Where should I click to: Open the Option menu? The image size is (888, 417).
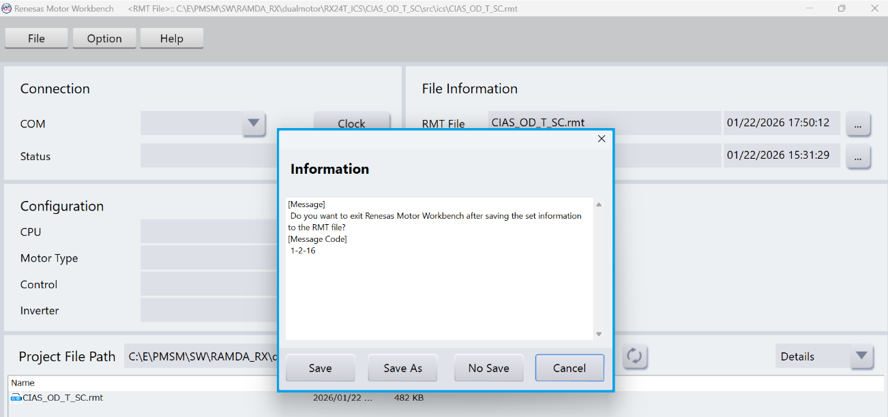click(104, 39)
